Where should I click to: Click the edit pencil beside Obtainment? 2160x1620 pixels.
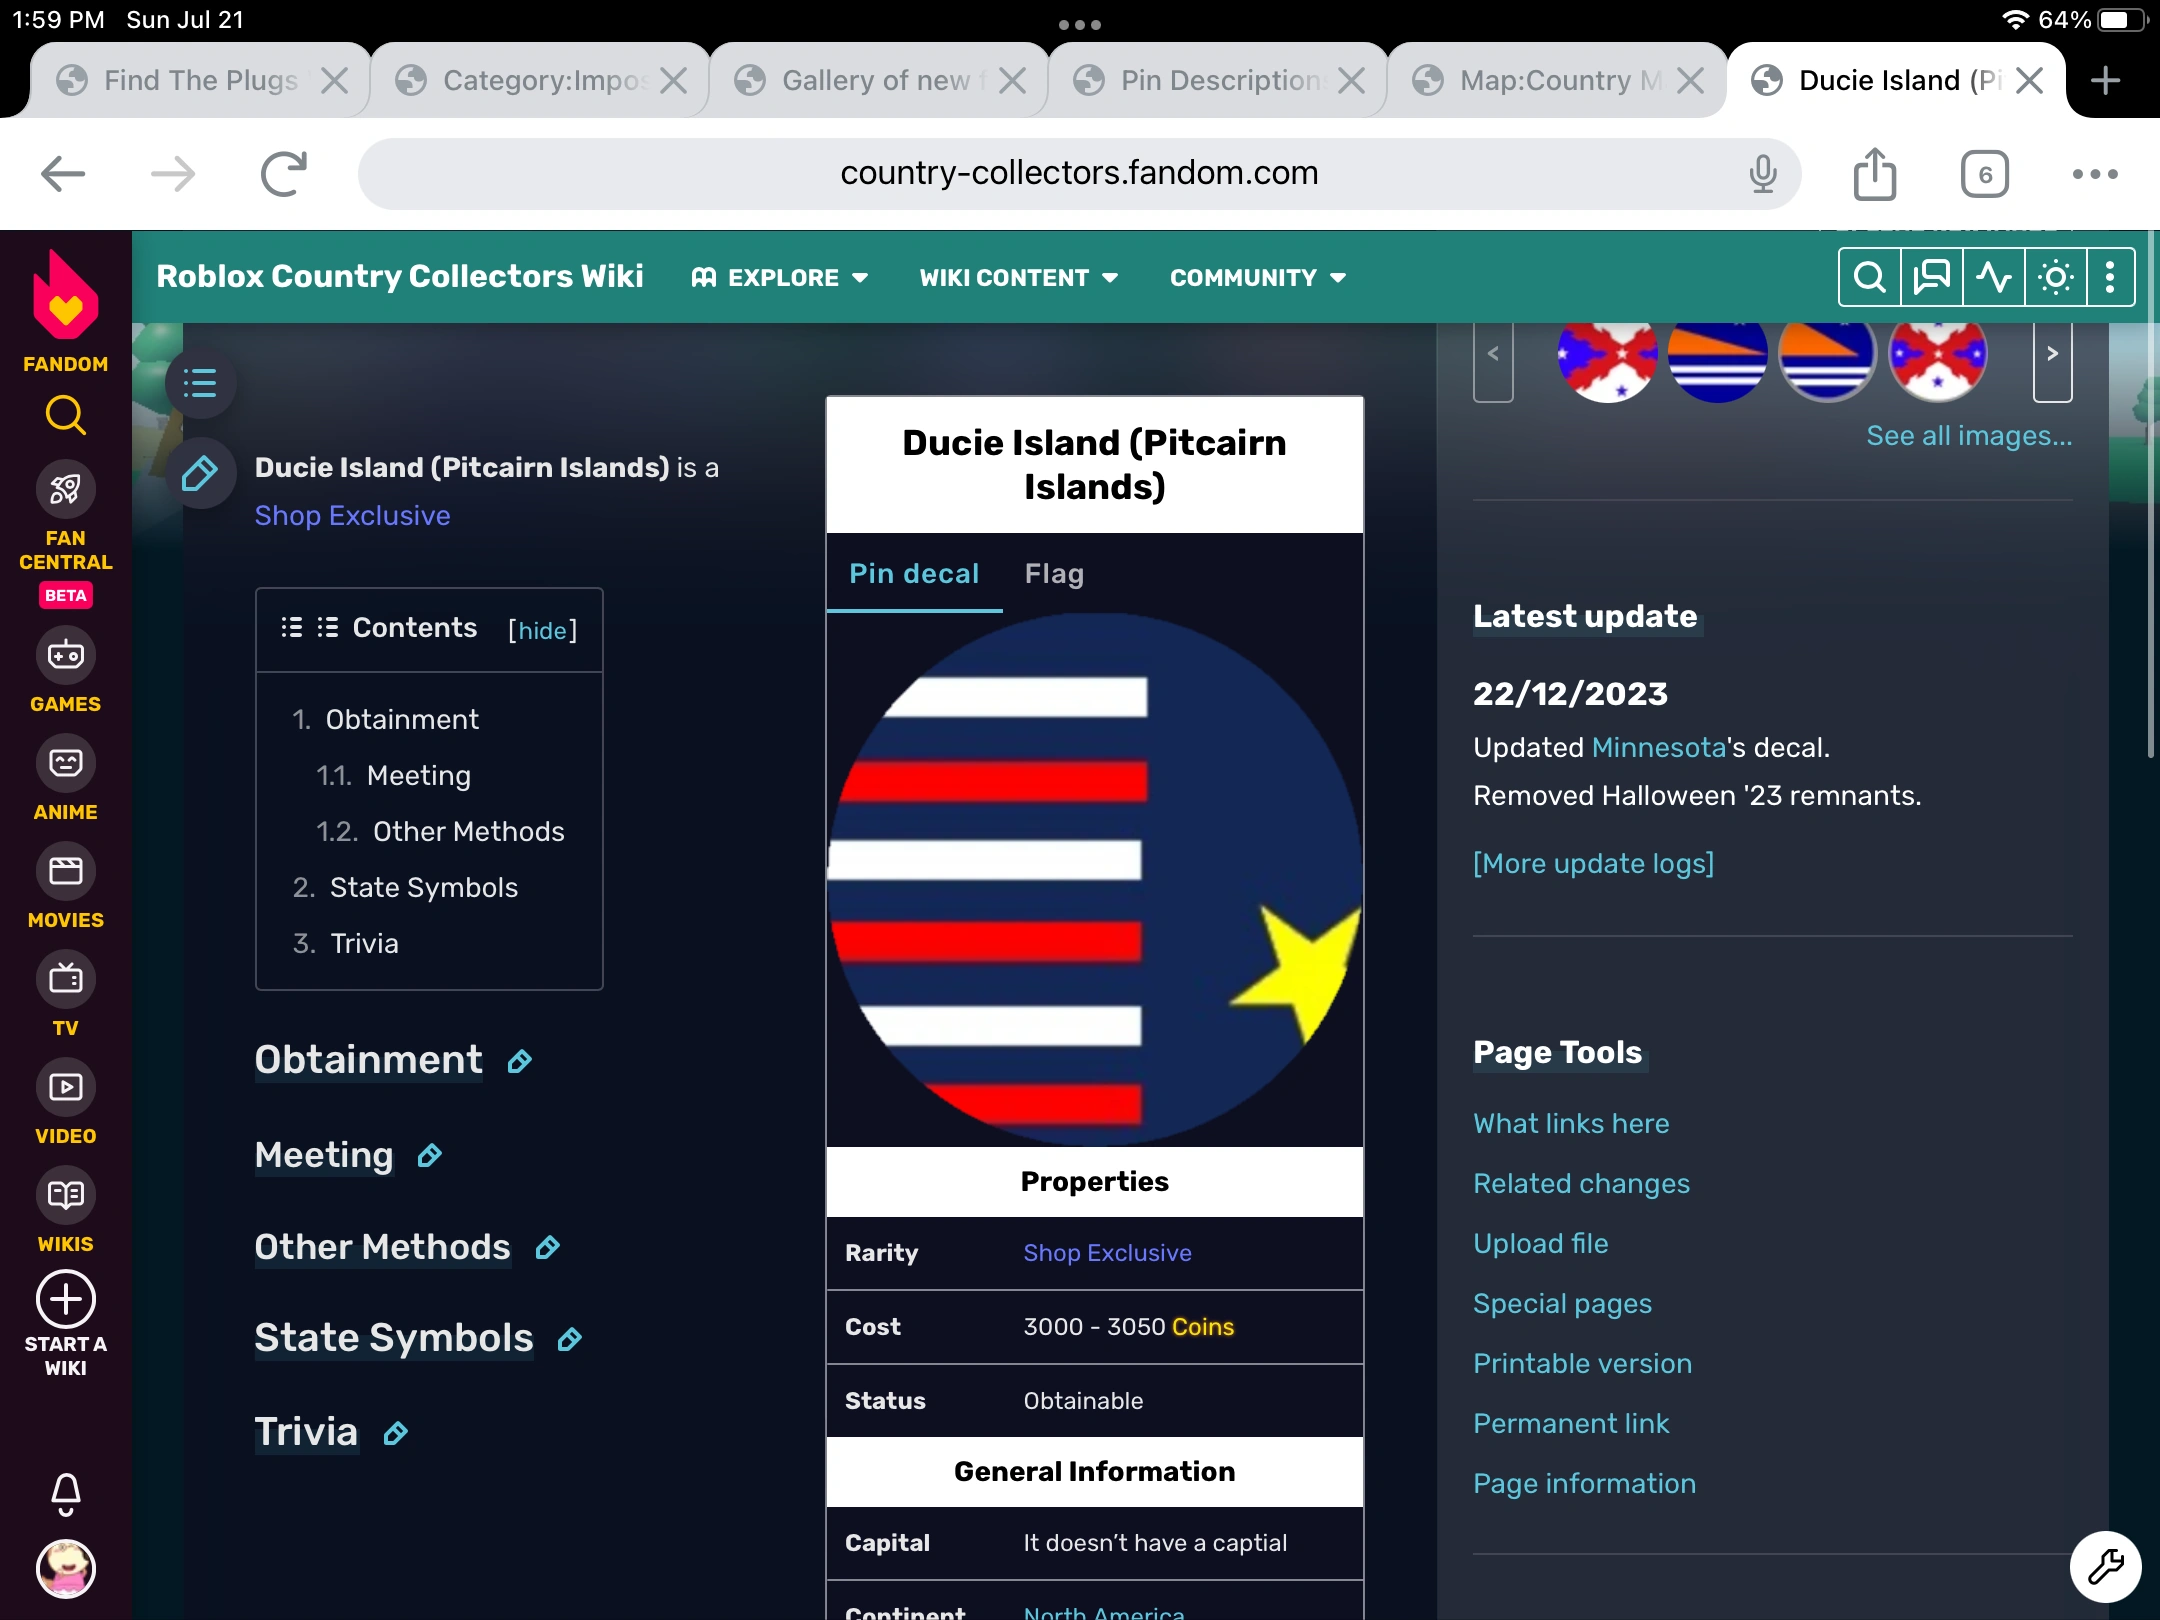point(519,1062)
